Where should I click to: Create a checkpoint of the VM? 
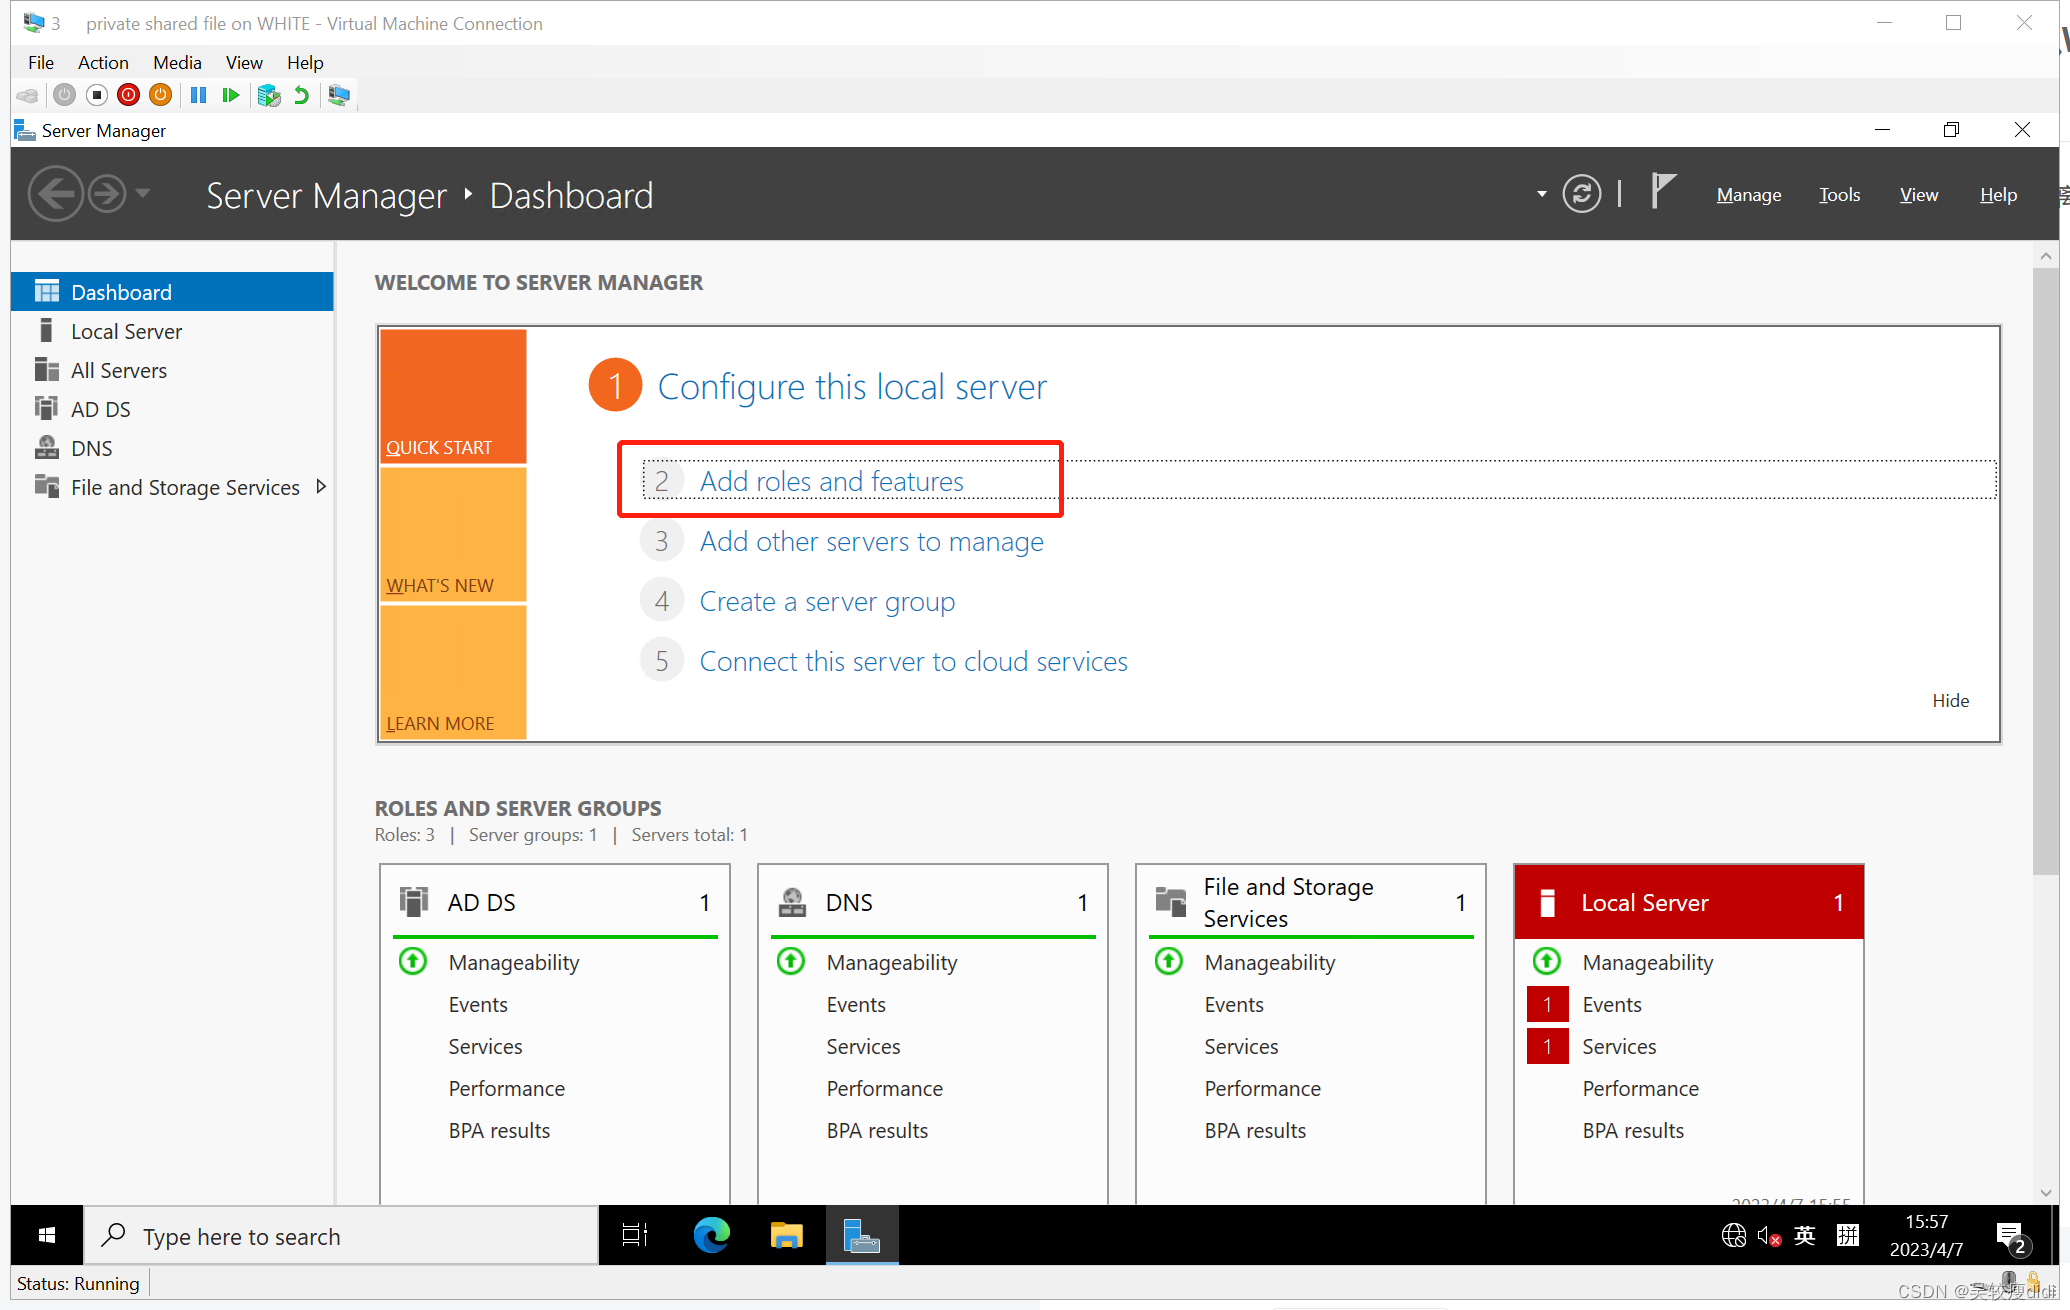pyautogui.click(x=268, y=95)
